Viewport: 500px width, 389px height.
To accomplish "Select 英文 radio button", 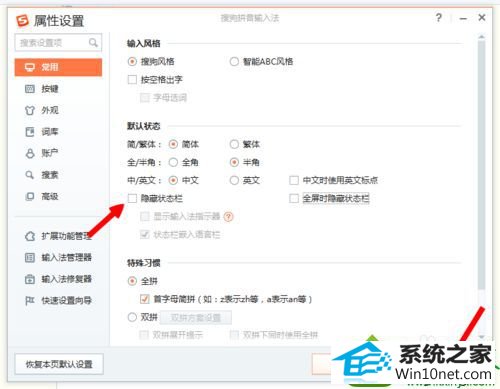I will tap(234, 180).
